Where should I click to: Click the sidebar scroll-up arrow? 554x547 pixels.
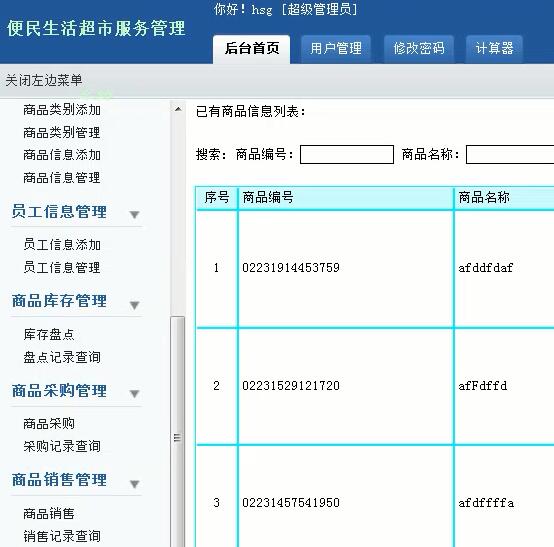point(178,109)
